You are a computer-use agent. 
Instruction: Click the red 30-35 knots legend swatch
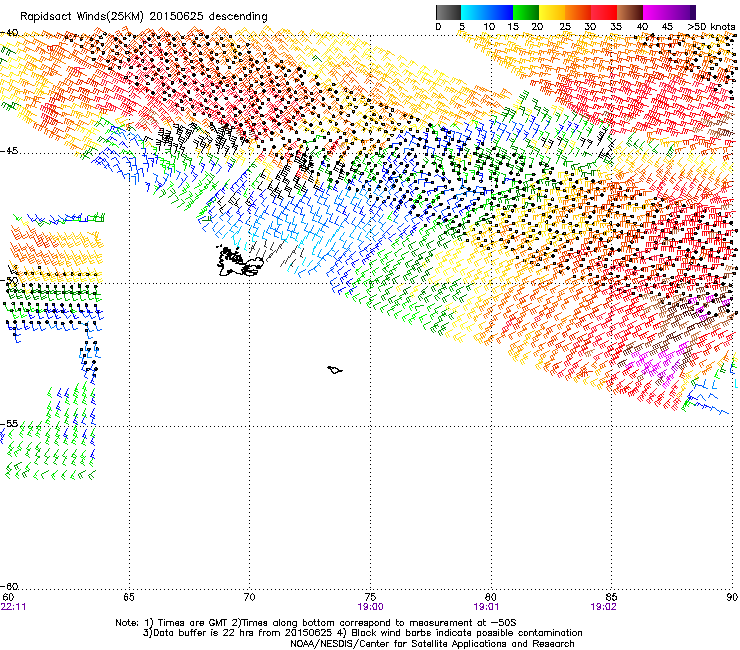[x=604, y=12]
